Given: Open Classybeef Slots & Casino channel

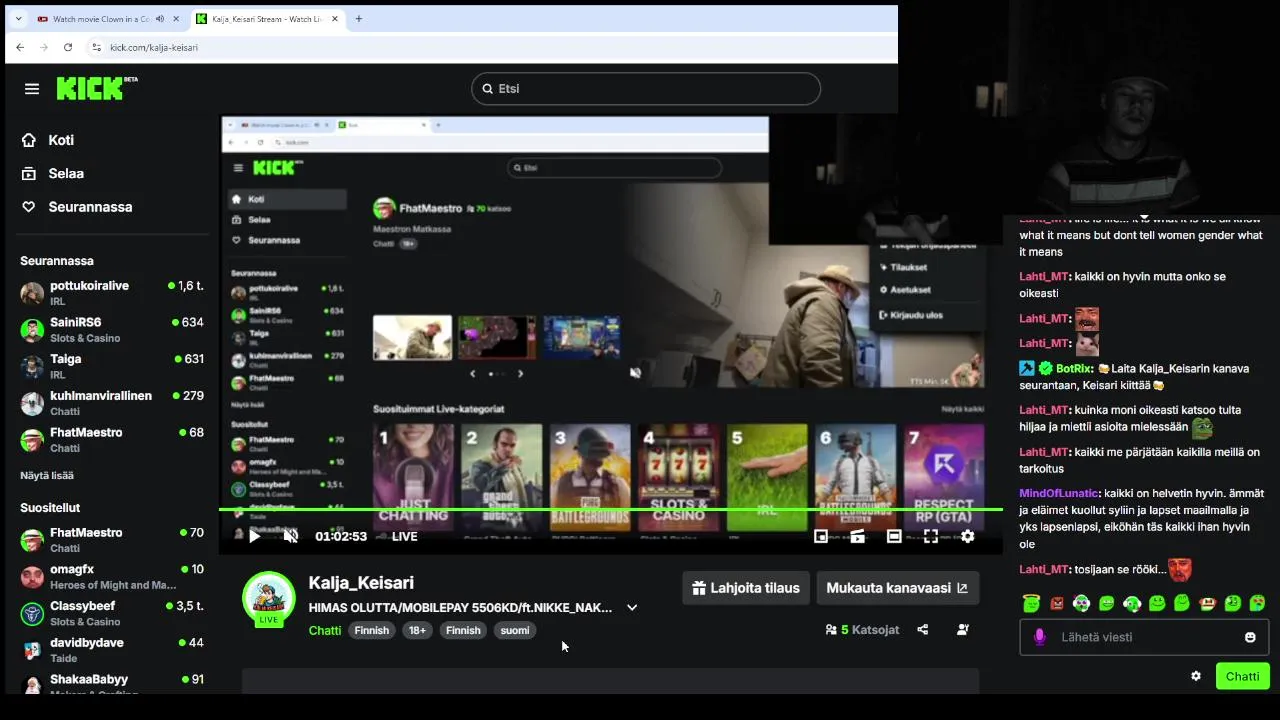Looking at the screenshot, I should coord(112,613).
